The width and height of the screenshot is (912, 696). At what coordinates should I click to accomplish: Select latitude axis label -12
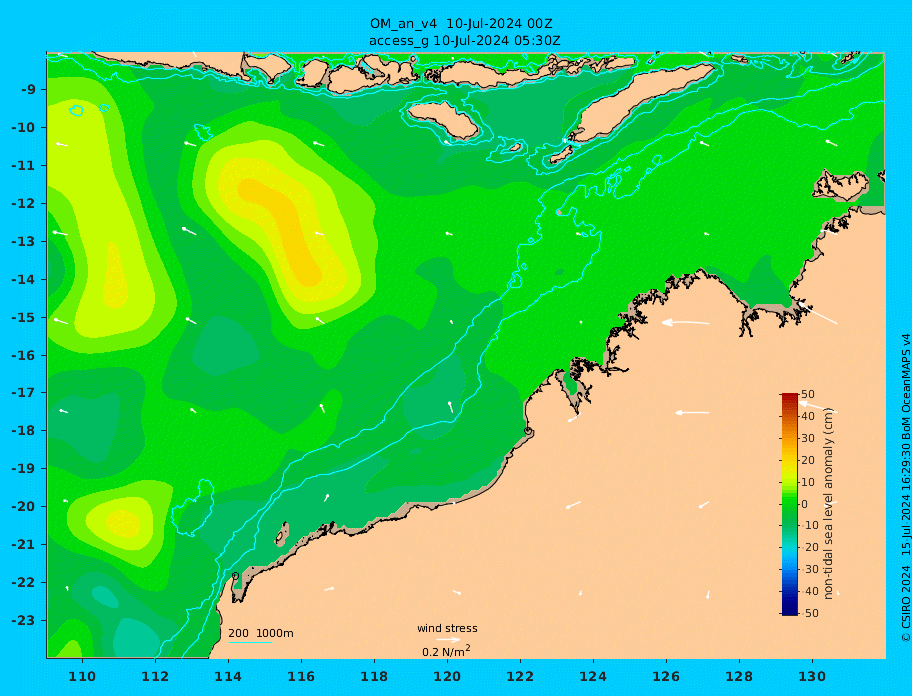point(24,204)
